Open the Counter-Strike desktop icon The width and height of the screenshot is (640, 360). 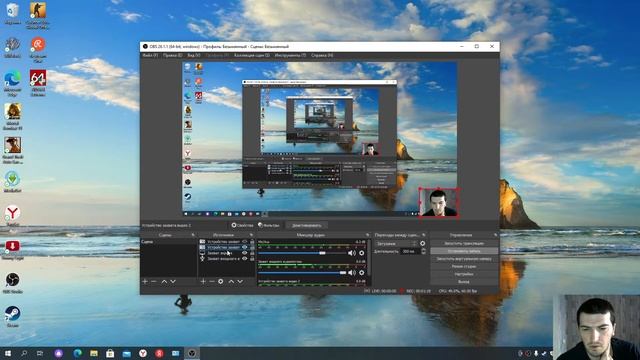point(38,15)
